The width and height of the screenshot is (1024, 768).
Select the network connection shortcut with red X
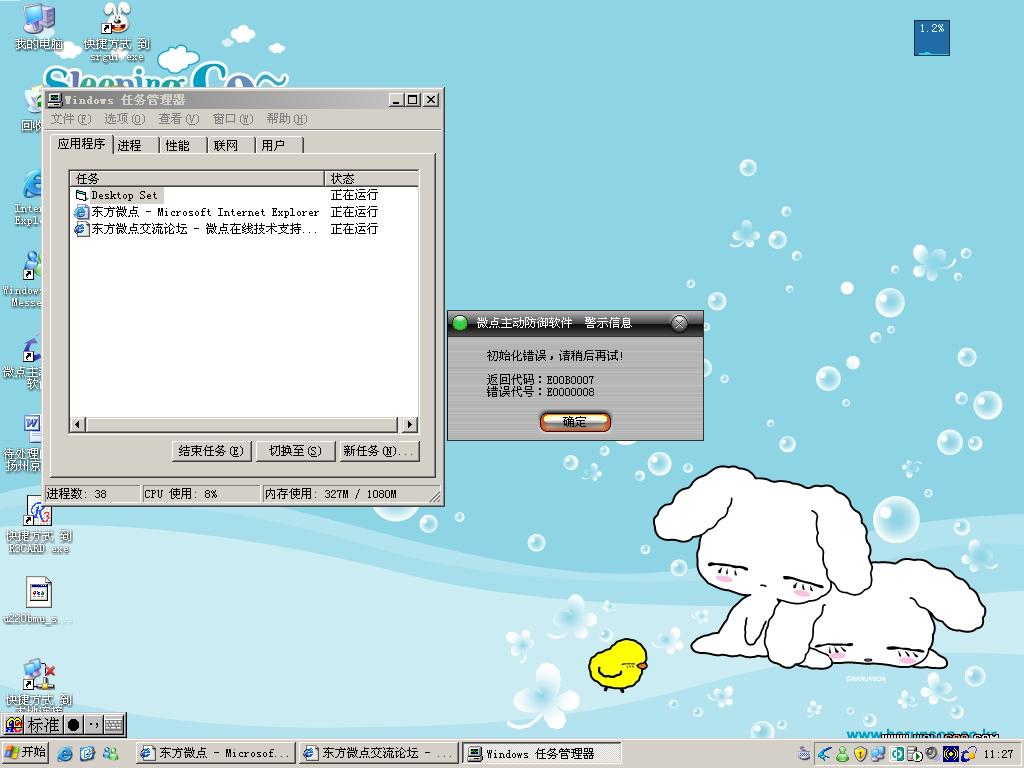(39, 684)
